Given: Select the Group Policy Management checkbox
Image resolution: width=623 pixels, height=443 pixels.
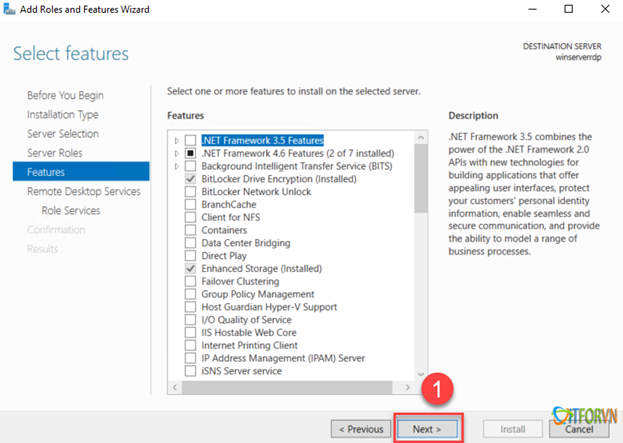Looking at the screenshot, I should 190,295.
